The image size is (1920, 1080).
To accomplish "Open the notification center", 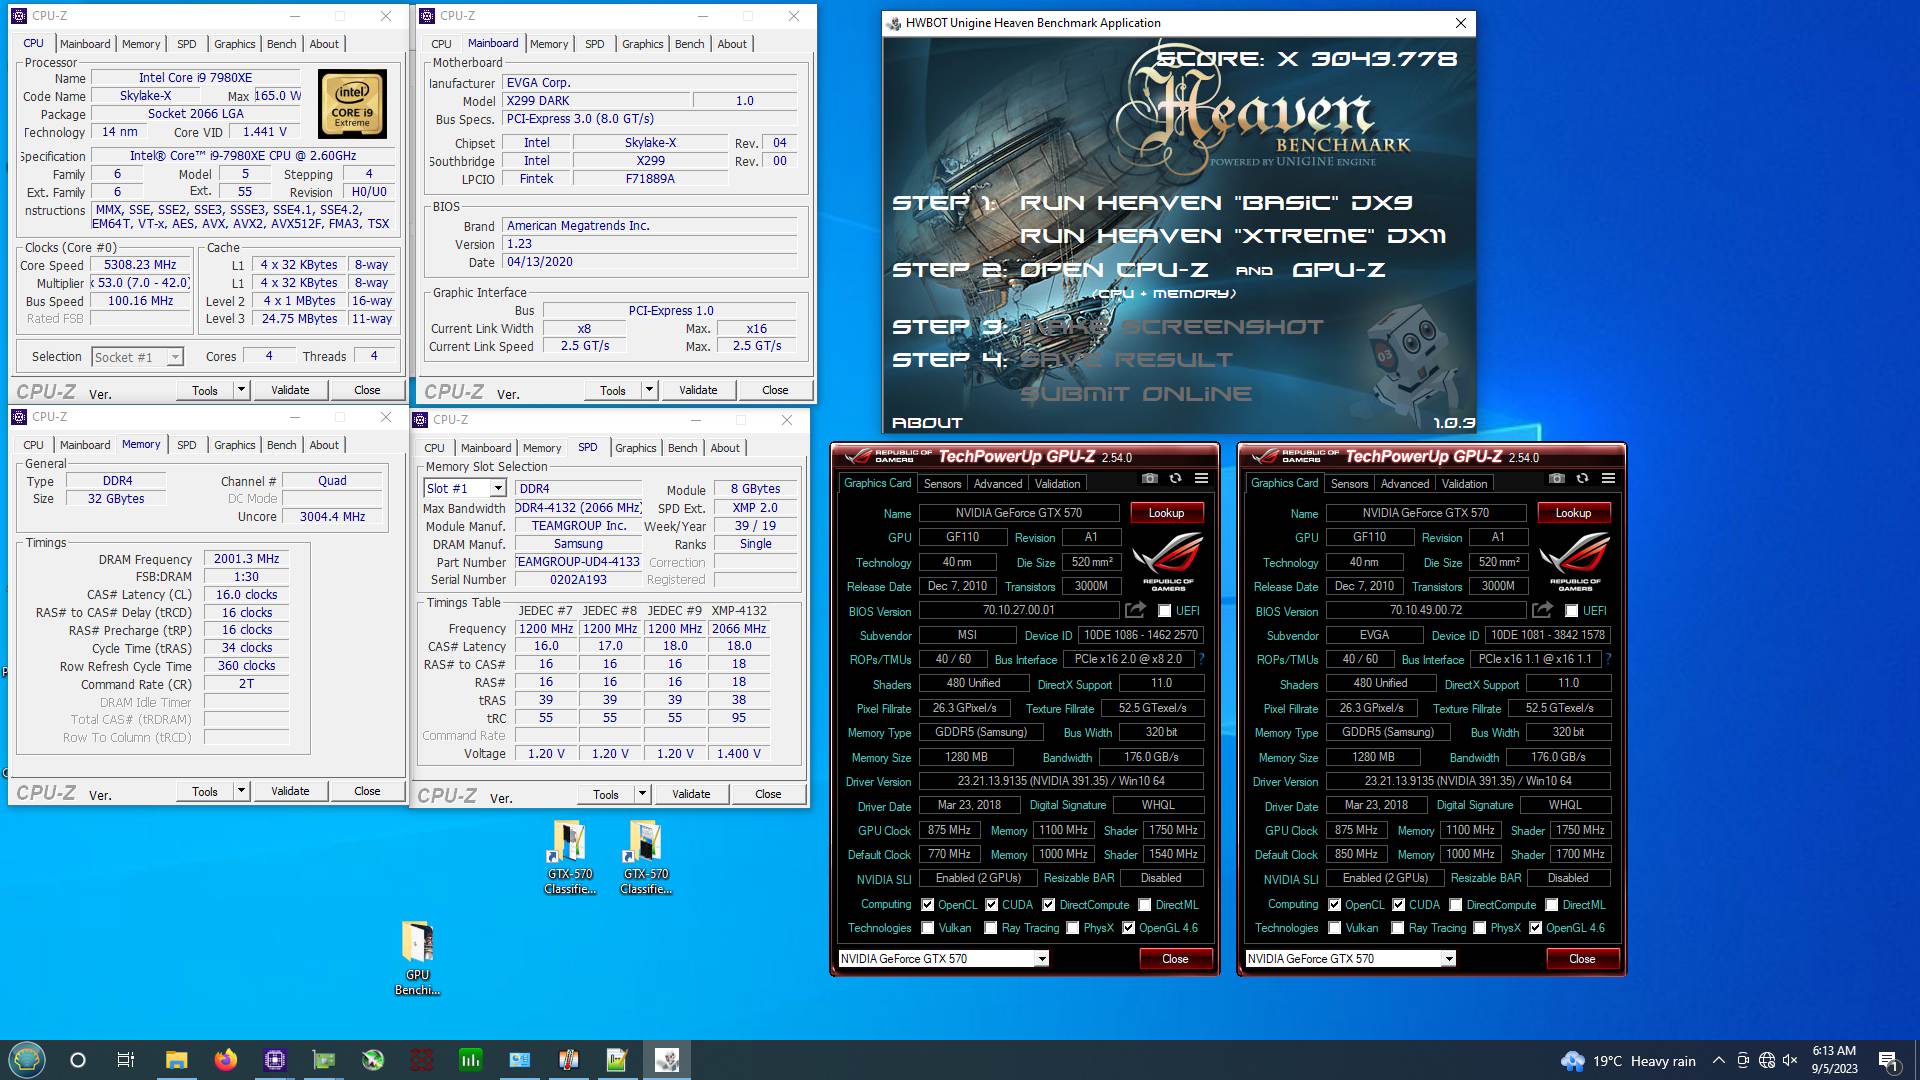I will pyautogui.click(x=1888, y=1060).
